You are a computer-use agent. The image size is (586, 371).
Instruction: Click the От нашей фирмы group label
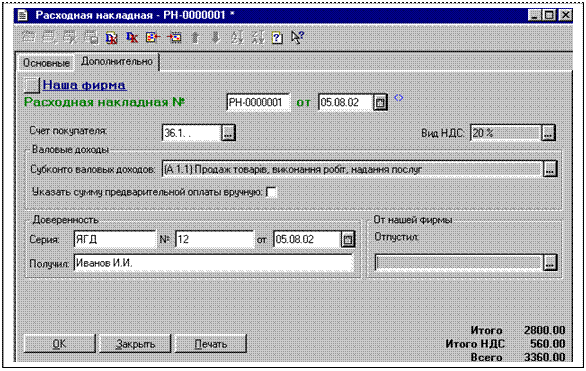click(413, 220)
